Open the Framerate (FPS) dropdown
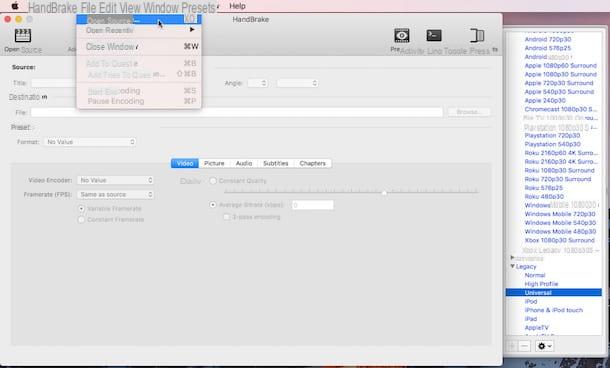The height and width of the screenshot is (368, 610). (x=115, y=195)
